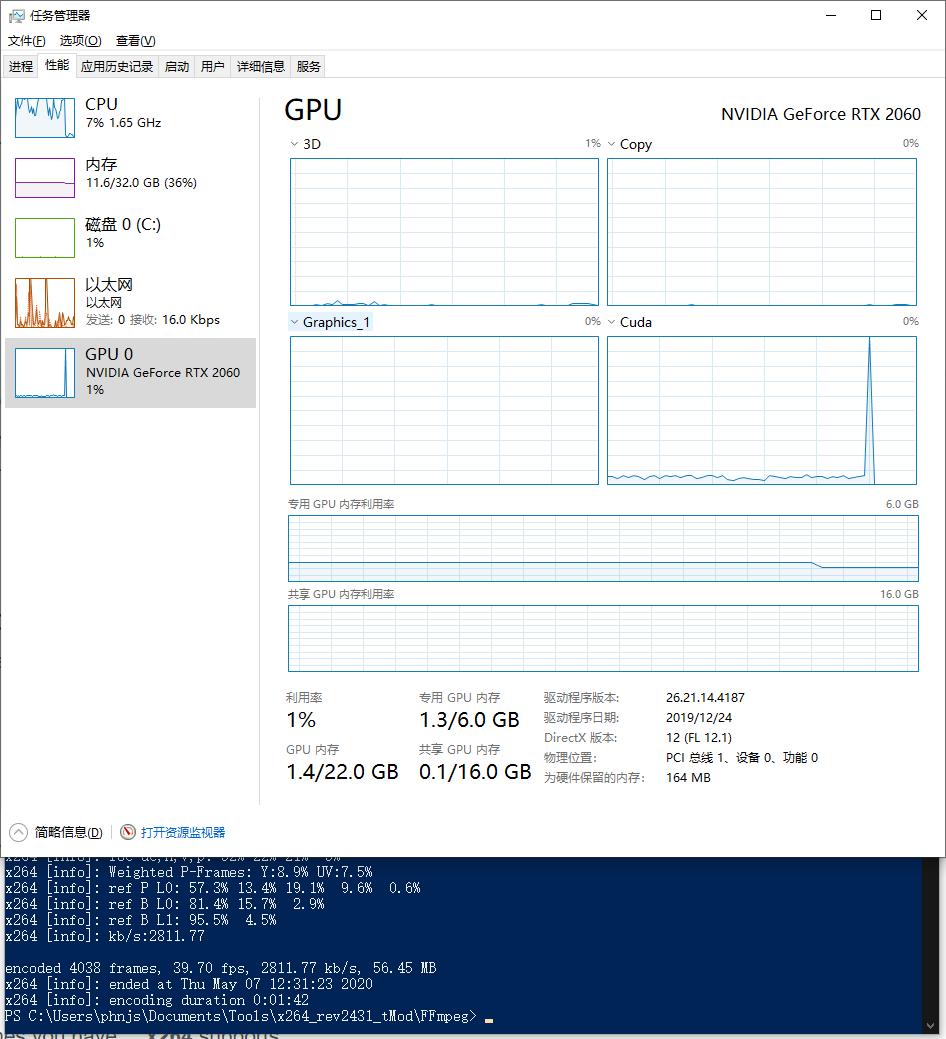Open the Graphics_1 engine dropdown
Viewport: 946px width, 1039px height.
pos(294,322)
